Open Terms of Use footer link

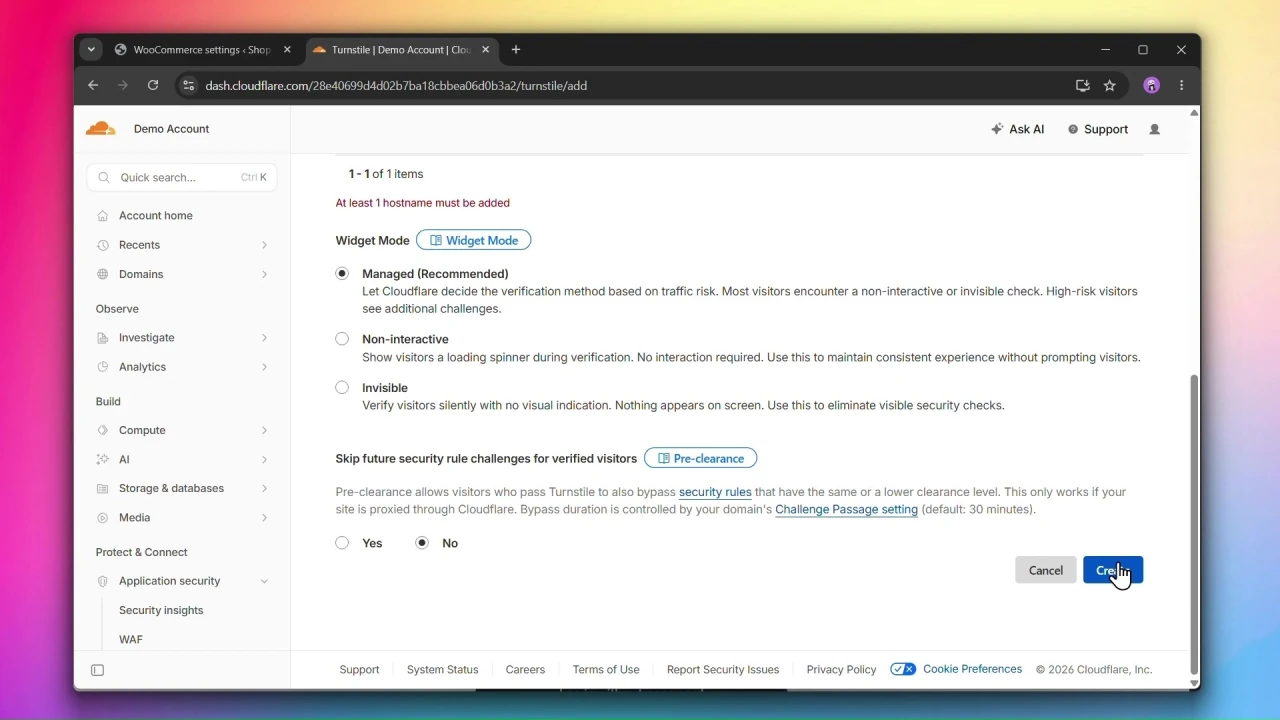click(x=606, y=670)
